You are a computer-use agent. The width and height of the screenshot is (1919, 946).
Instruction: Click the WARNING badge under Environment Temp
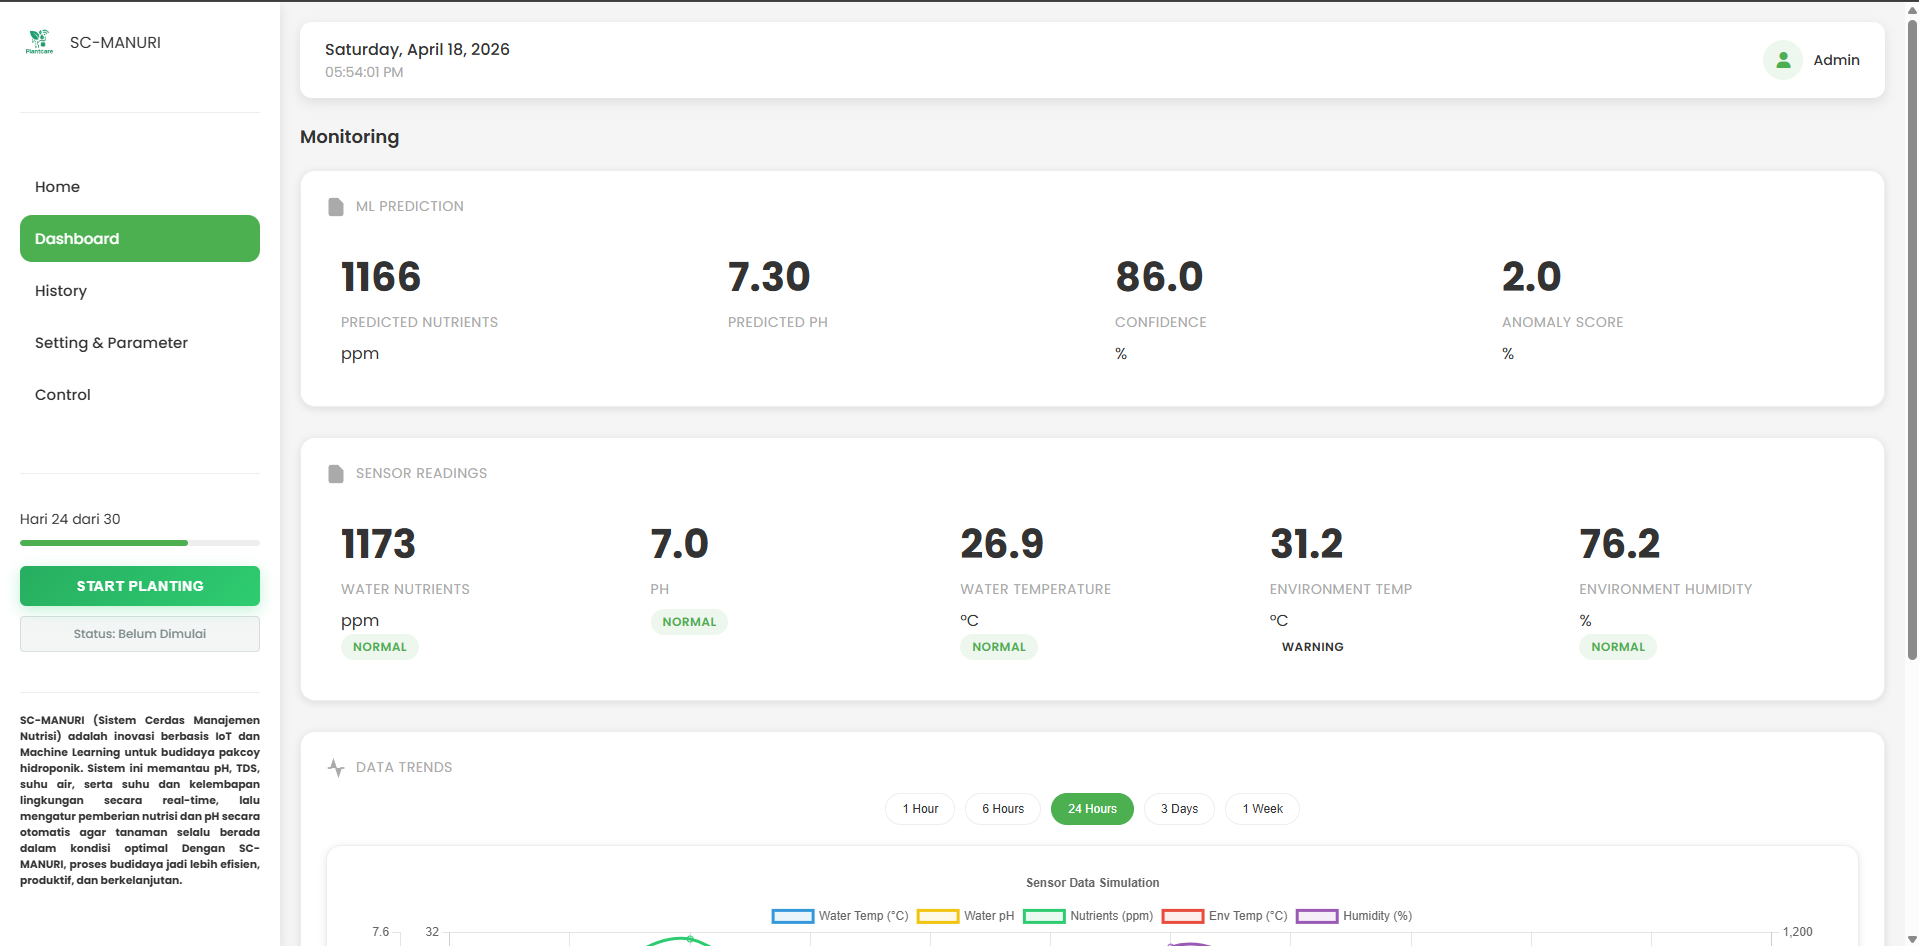(1312, 647)
